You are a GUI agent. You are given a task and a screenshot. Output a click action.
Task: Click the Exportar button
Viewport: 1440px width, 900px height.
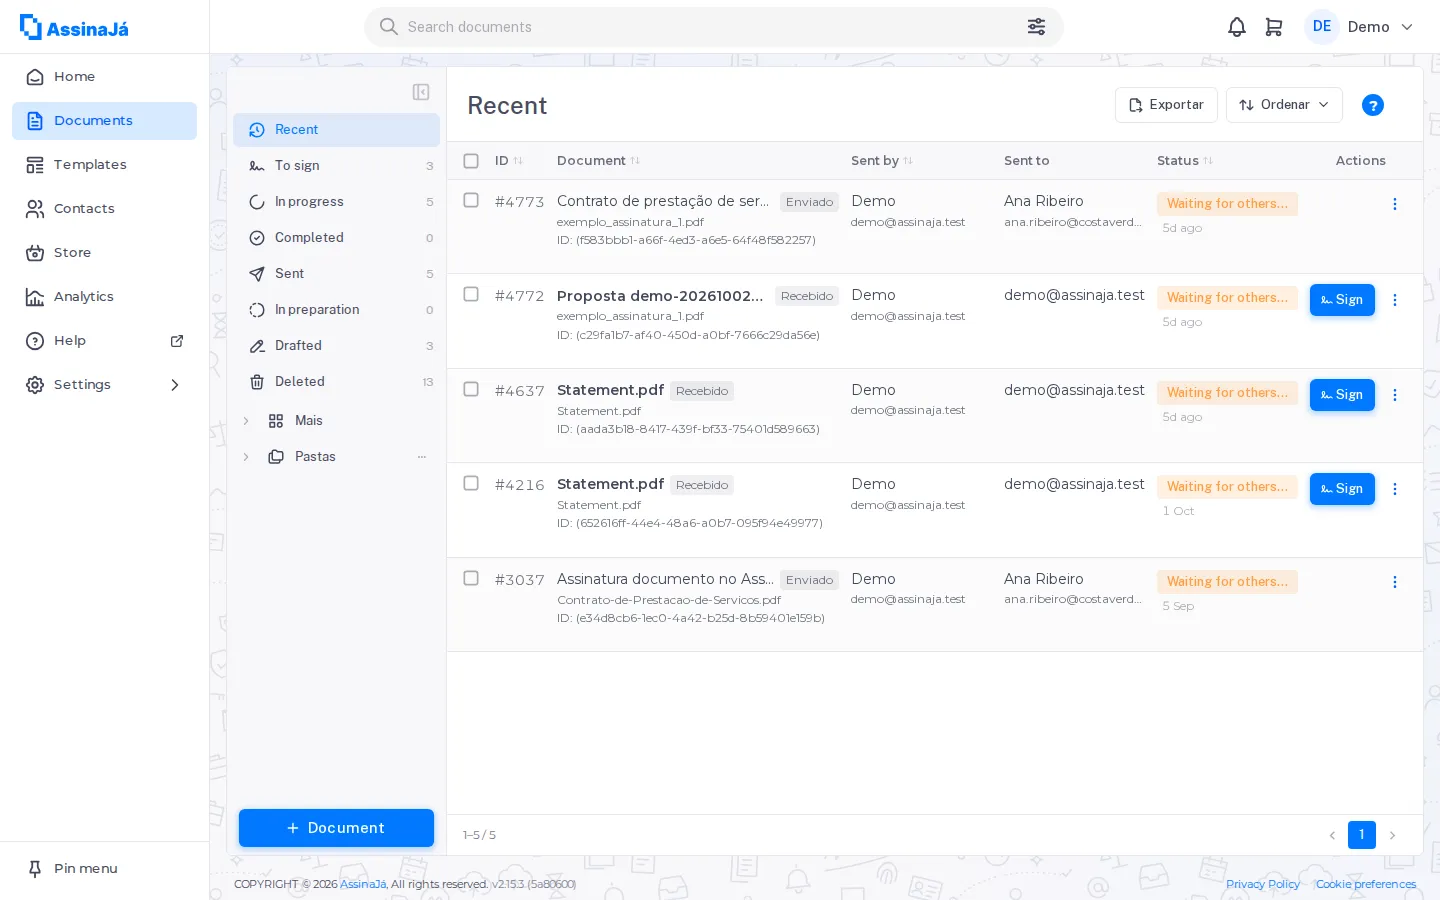1166,105
